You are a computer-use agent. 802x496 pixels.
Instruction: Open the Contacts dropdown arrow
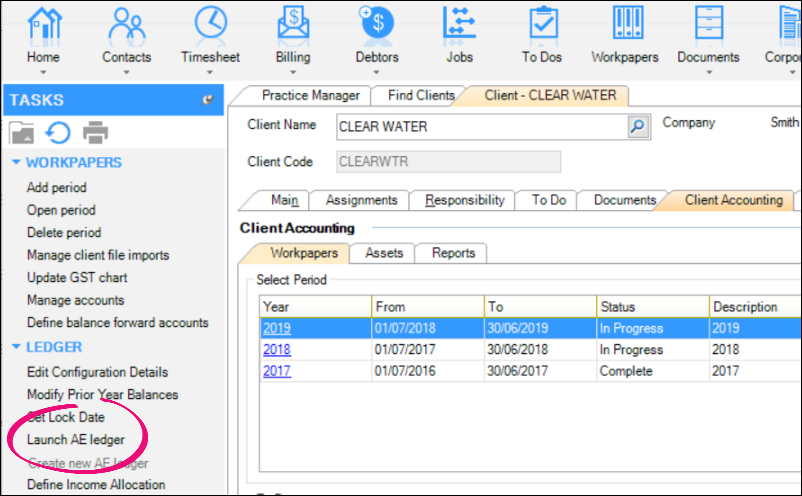click(126, 73)
